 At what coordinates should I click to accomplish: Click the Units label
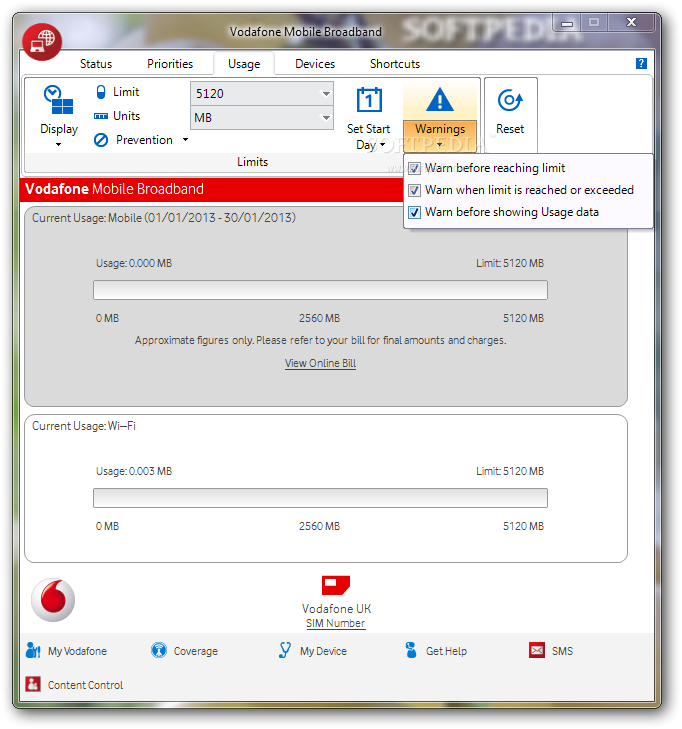pos(126,116)
